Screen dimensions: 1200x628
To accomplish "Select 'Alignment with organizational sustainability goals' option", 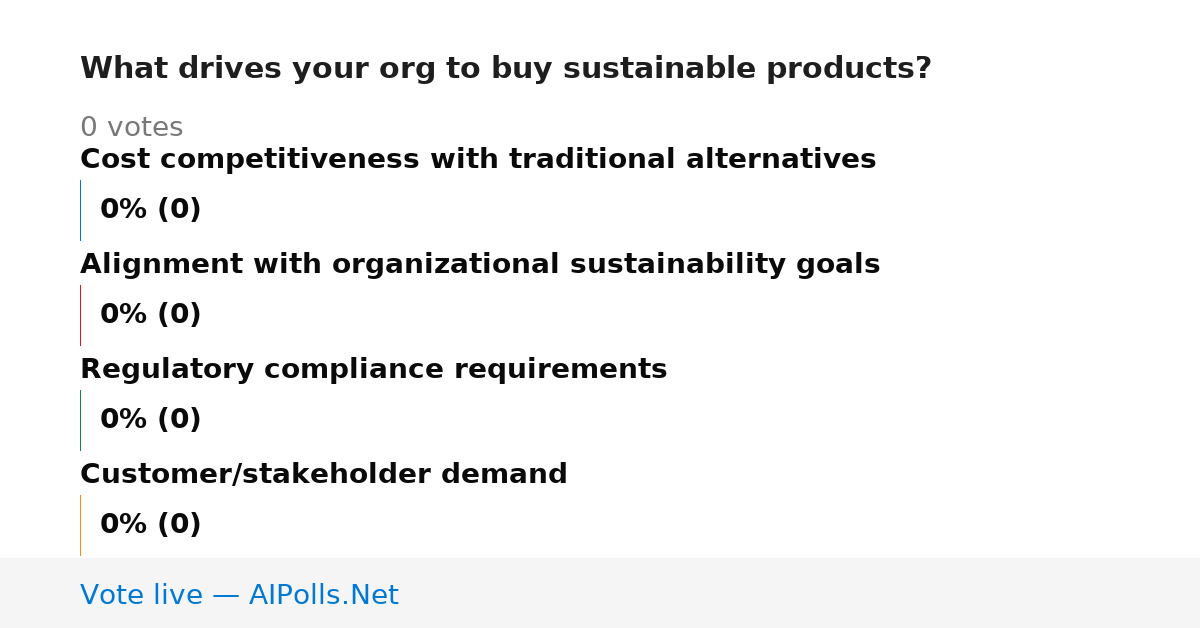I will coord(480,265).
